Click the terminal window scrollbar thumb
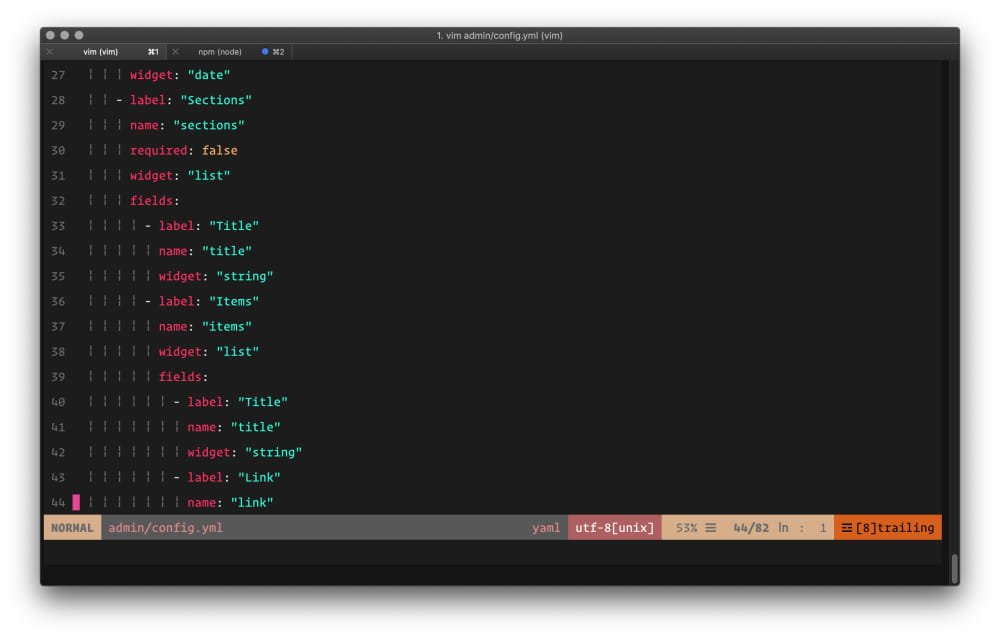Image resolution: width=1000 pixels, height=639 pixels. (x=955, y=569)
